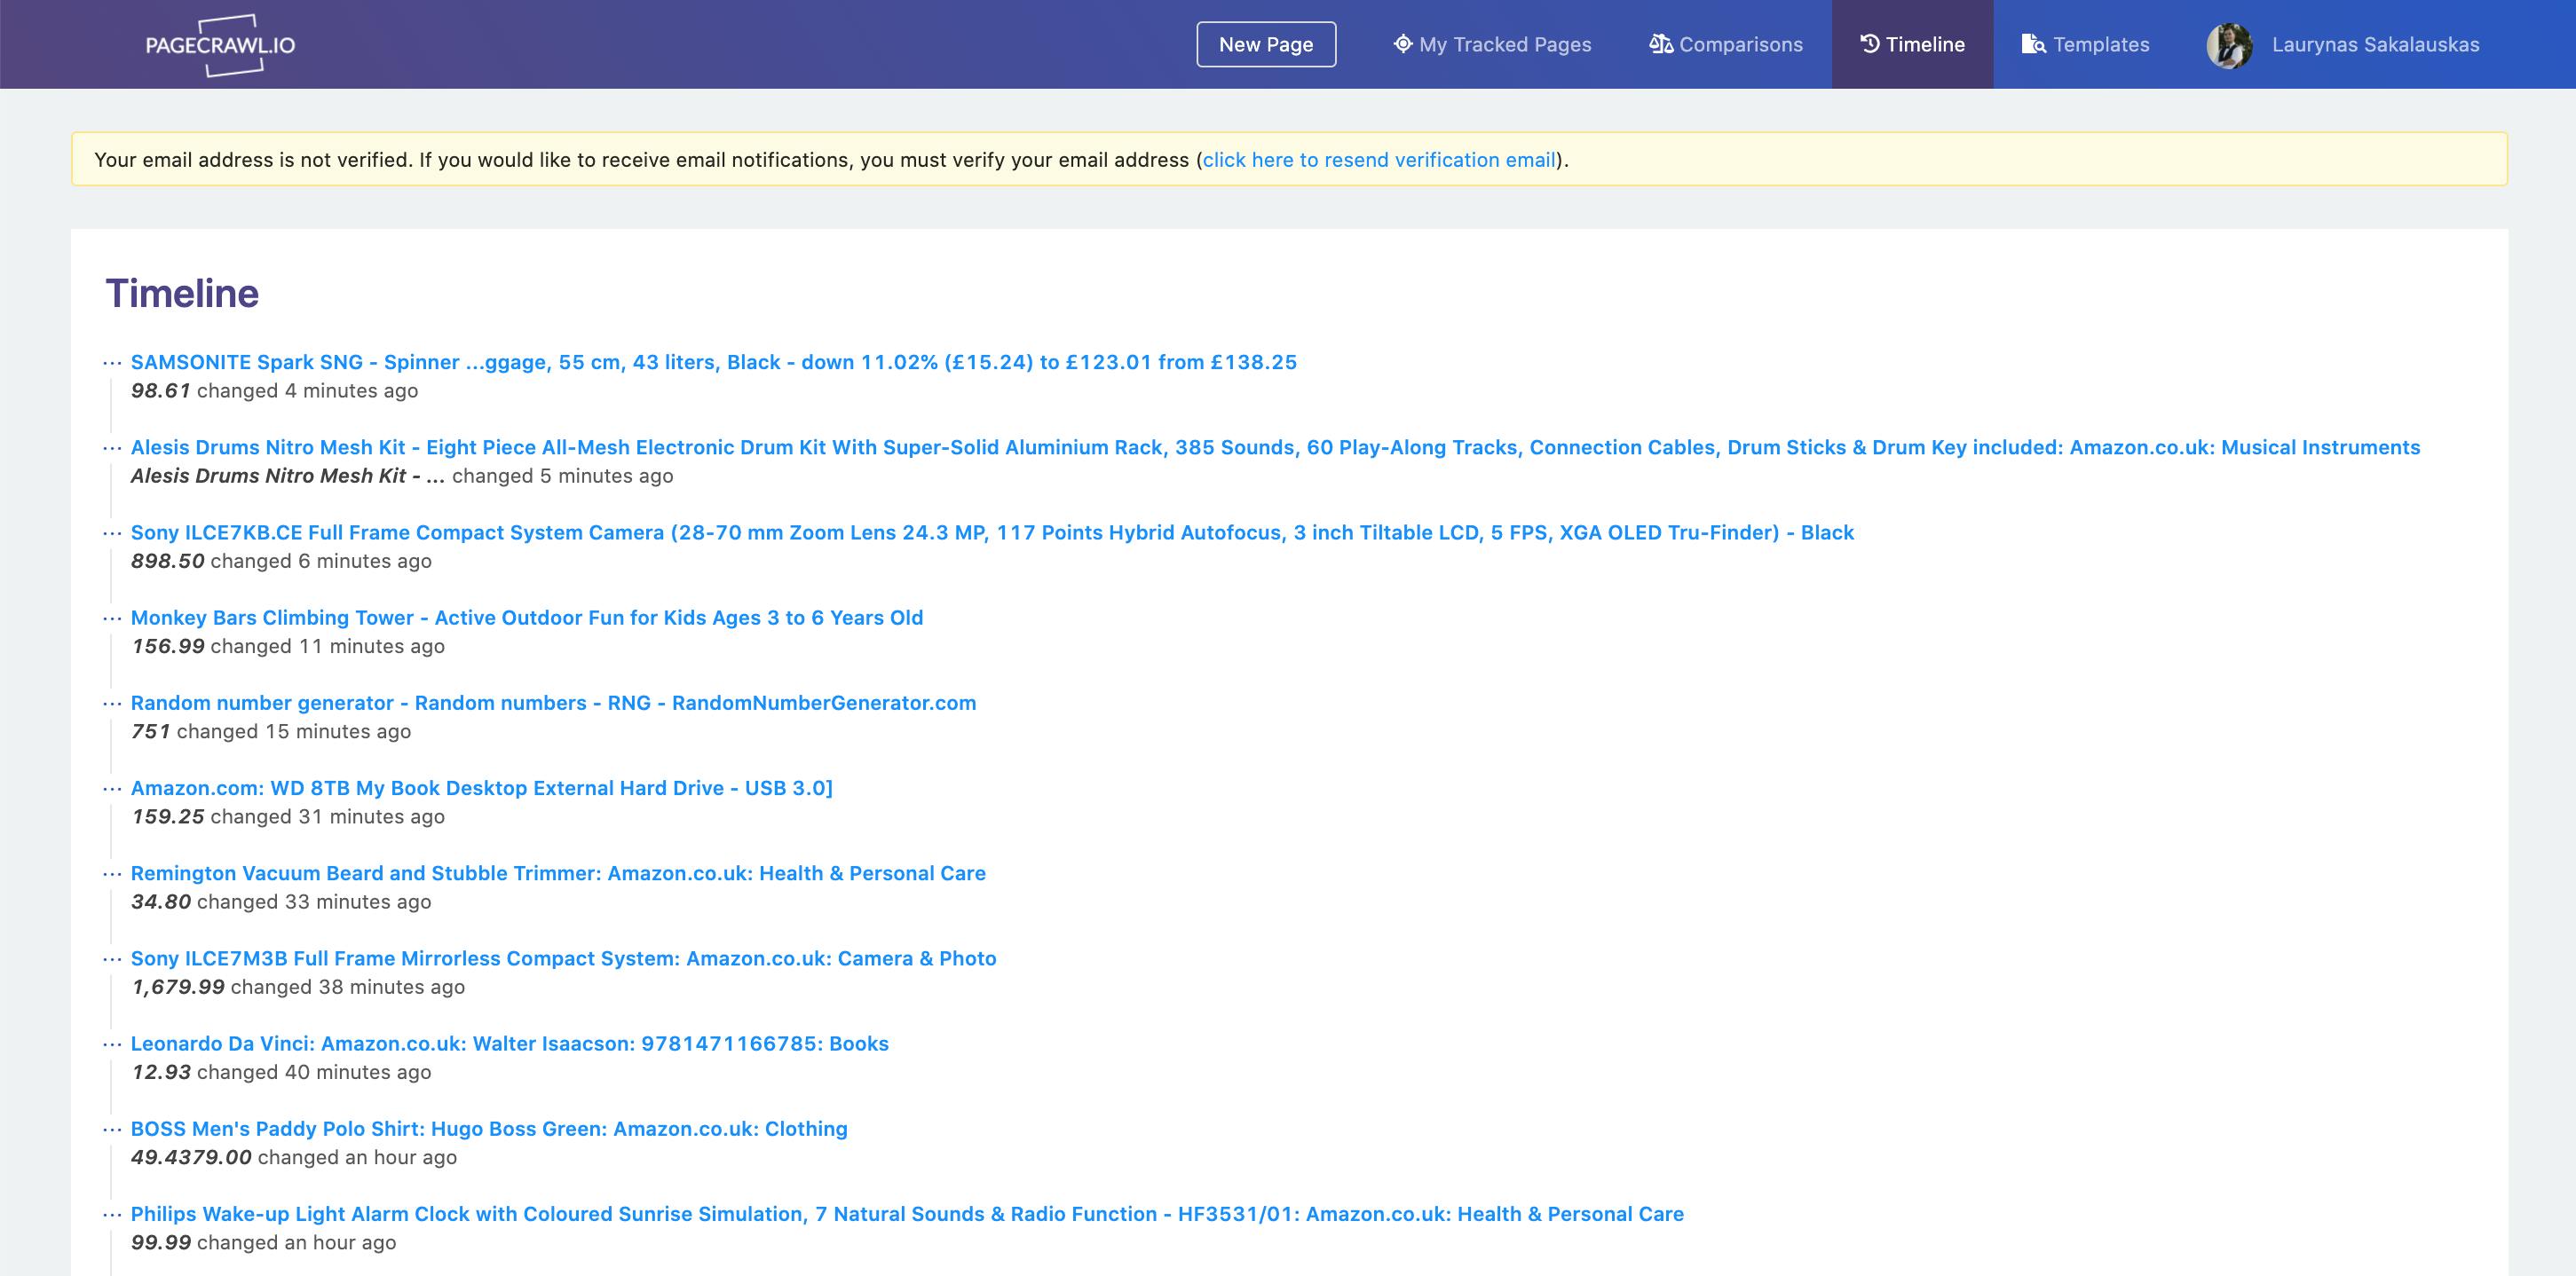Open the Monkey Bars Climbing Tower entry
The width and height of the screenshot is (2576, 1276).
(x=527, y=617)
